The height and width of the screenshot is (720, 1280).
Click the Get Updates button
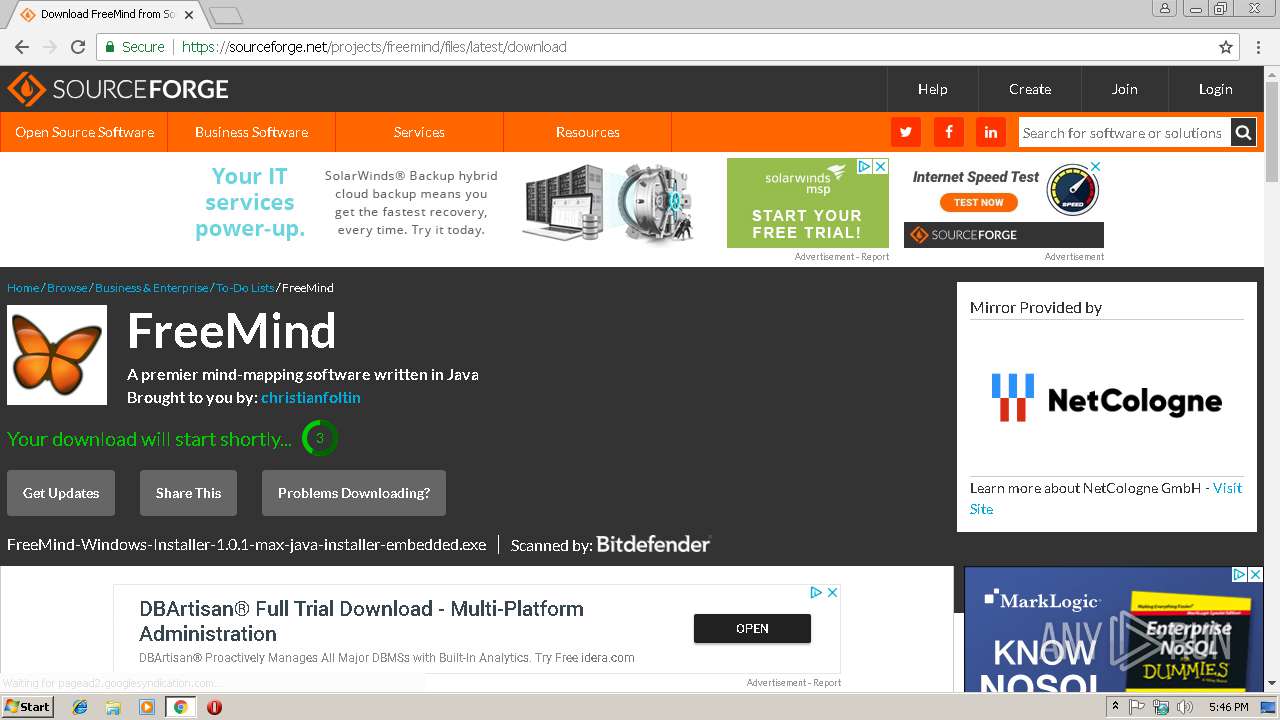61,493
